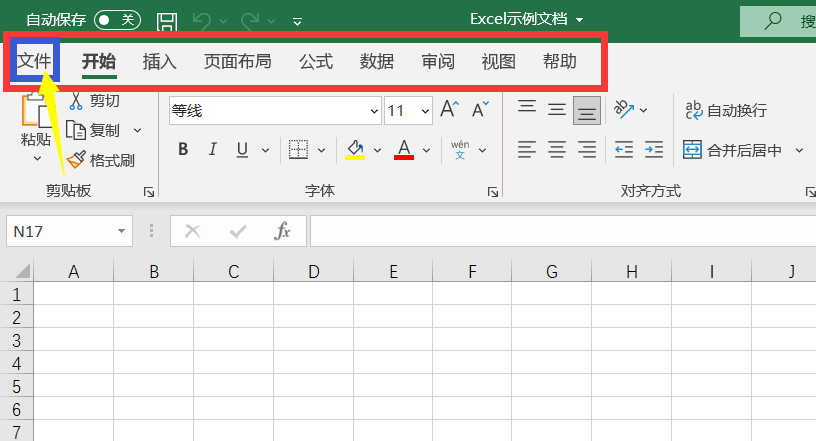This screenshot has width=816, height=441.
Task: Open the name box dropdown arrow
Action: [121, 231]
